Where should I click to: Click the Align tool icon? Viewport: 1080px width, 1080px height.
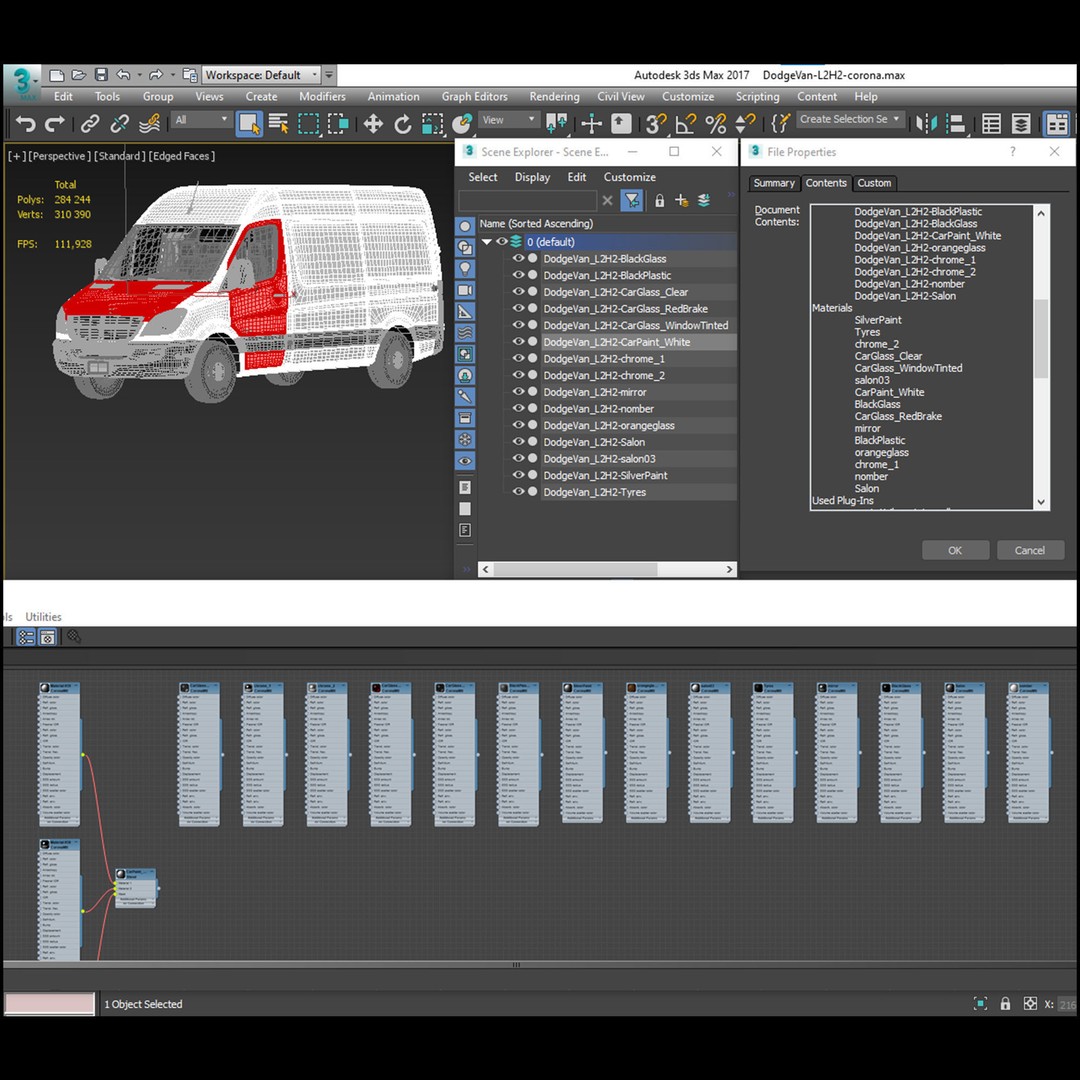coord(956,124)
